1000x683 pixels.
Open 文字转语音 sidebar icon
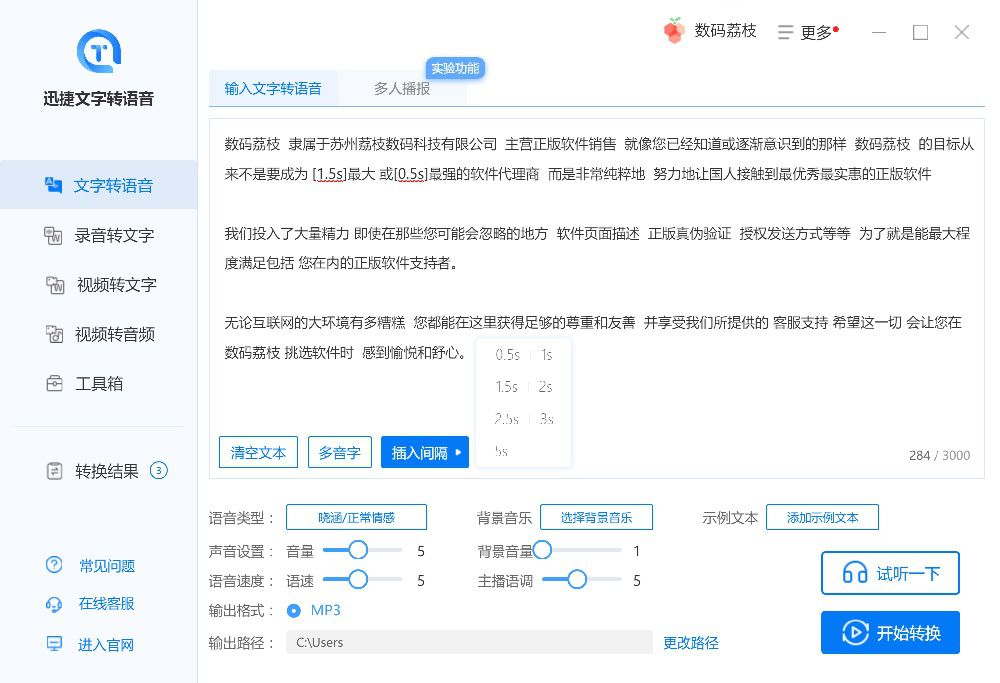click(x=54, y=186)
